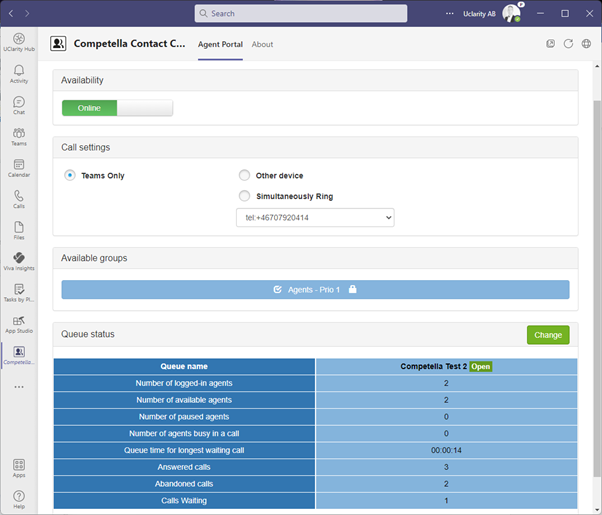This screenshot has width=602, height=515.
Task: Open settings and more ellipsis menu
Action: pyautogui.click(x=450, y=13)
